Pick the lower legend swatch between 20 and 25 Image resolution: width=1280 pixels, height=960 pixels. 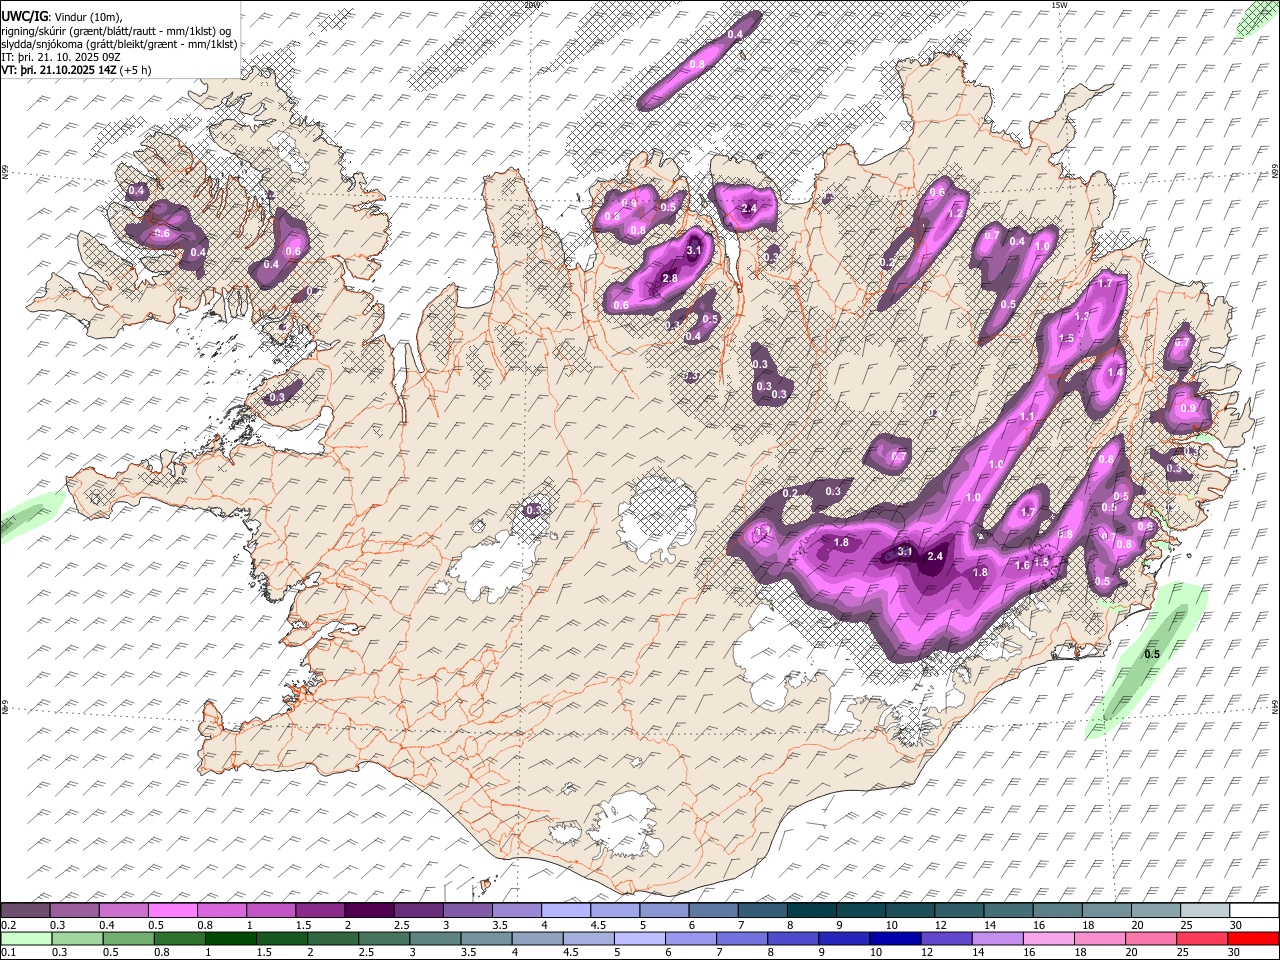[x=1150, y=938]
